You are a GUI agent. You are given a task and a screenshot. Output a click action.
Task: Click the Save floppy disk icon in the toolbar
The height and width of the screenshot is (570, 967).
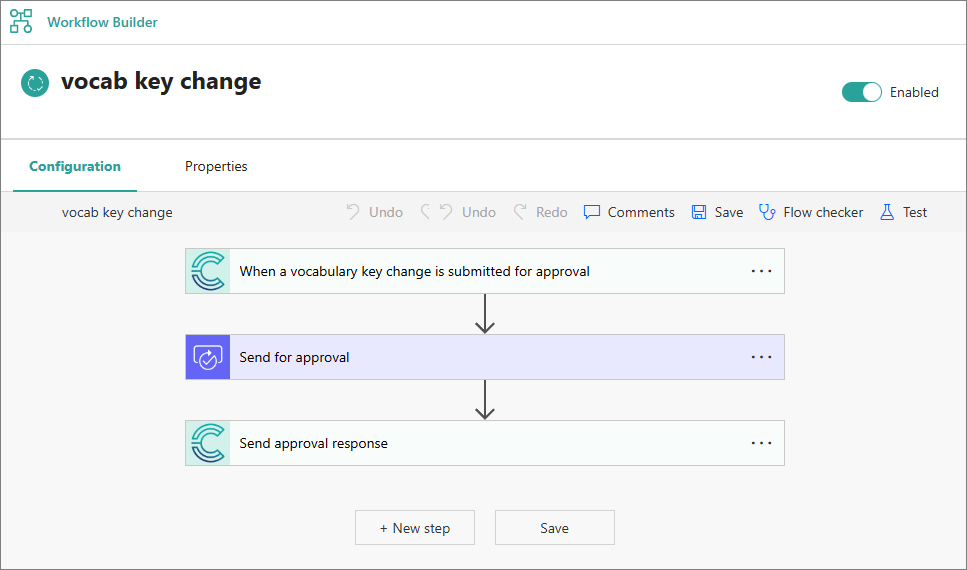pyautogui.click(x=699, y=212)
